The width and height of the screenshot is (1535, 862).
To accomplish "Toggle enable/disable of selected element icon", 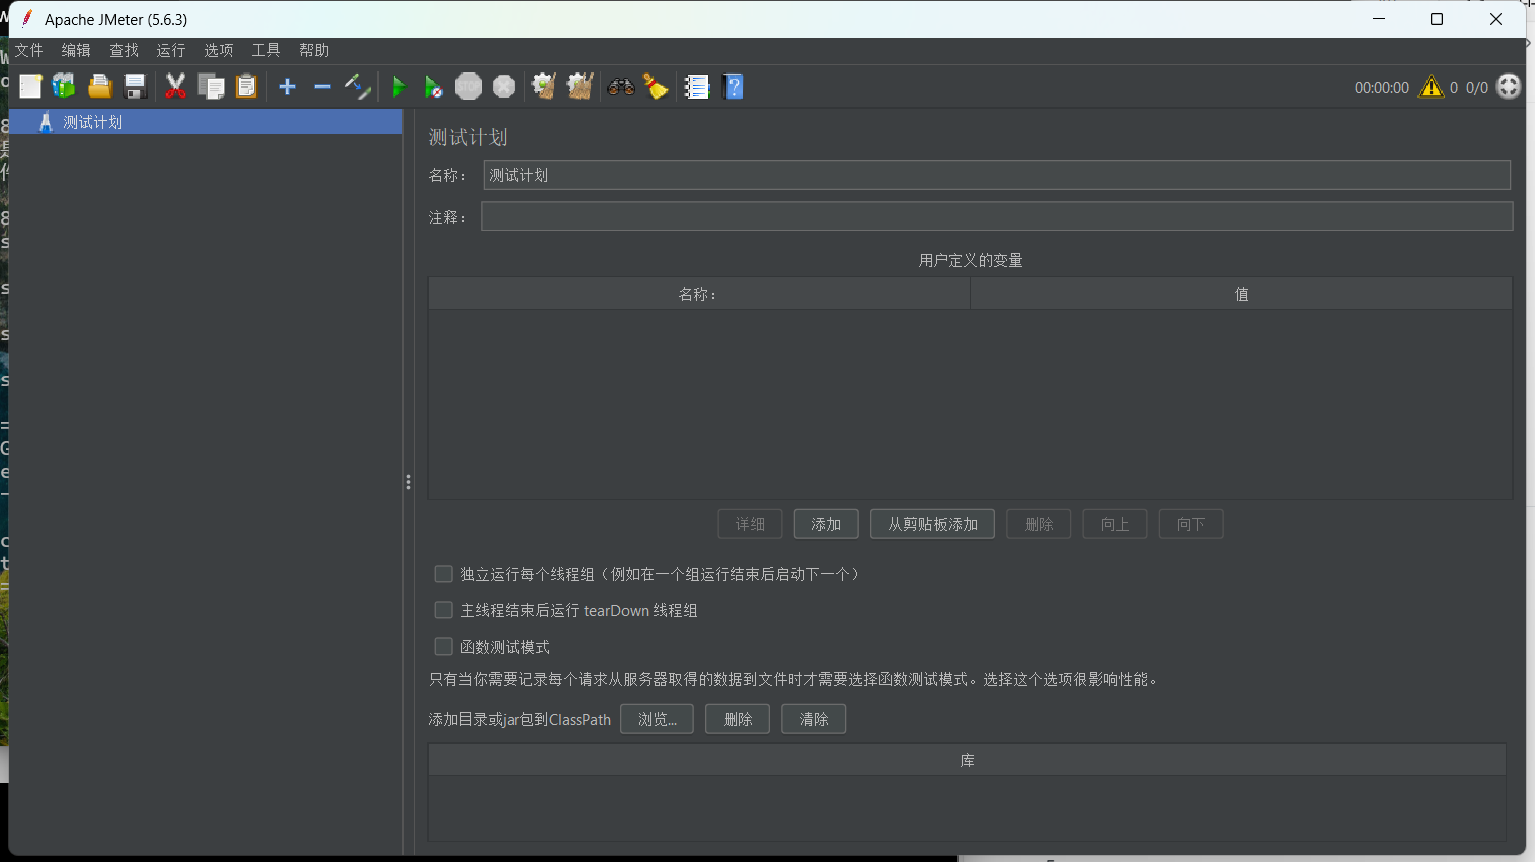I will click(357, 87).
